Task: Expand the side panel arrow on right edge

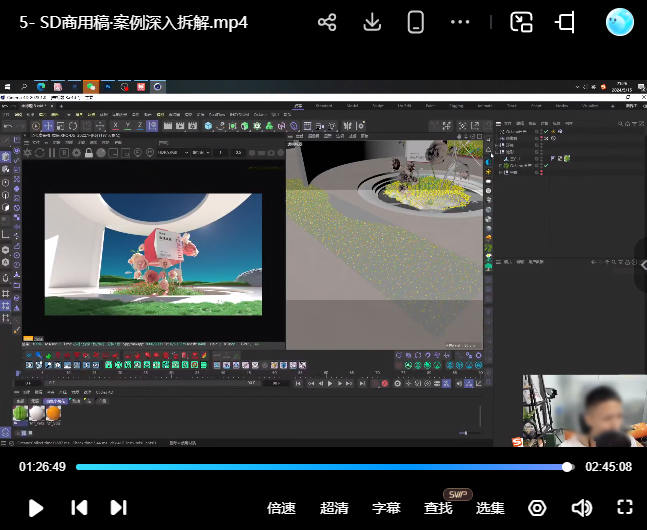Action: pyautogui.click(x=641, y=264)
